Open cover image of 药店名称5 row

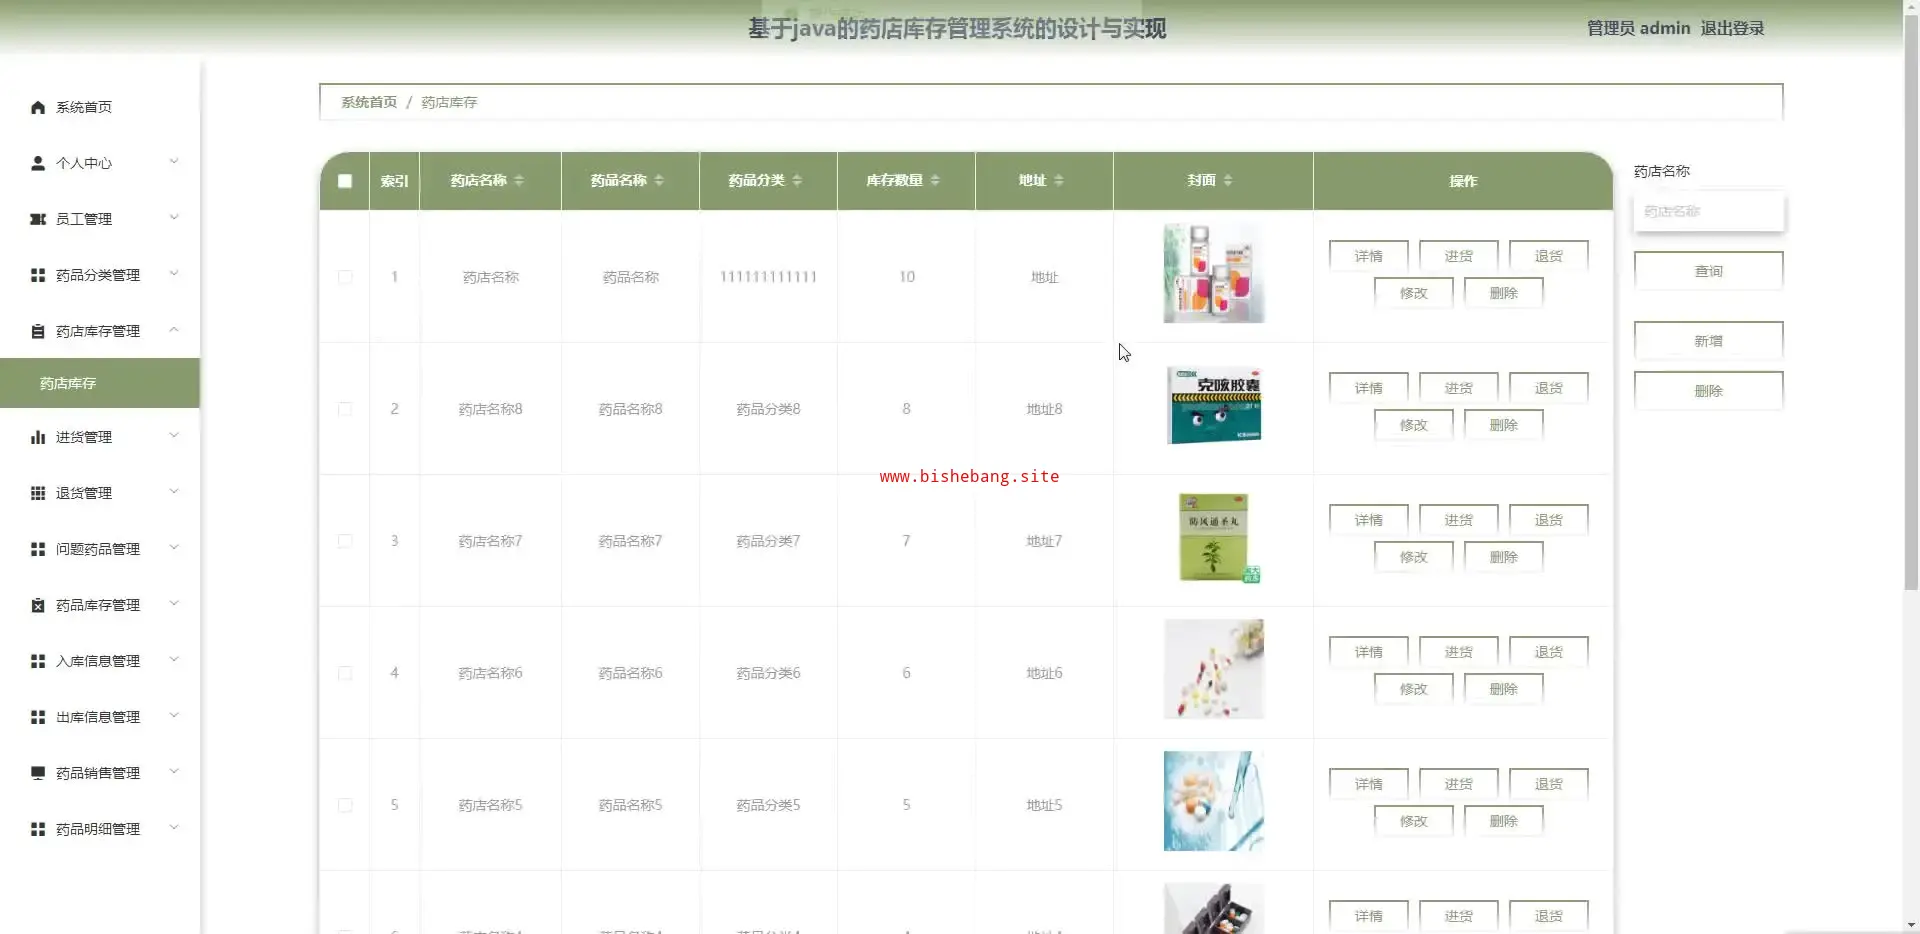point(1214,801)
